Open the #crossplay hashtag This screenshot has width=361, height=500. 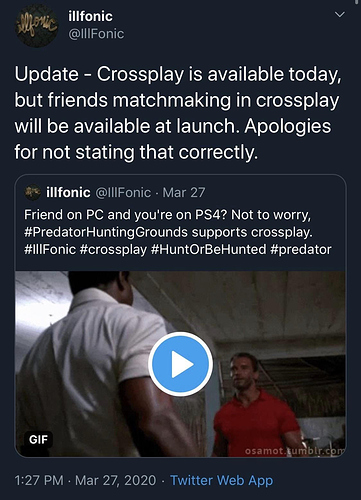point(113,249)
